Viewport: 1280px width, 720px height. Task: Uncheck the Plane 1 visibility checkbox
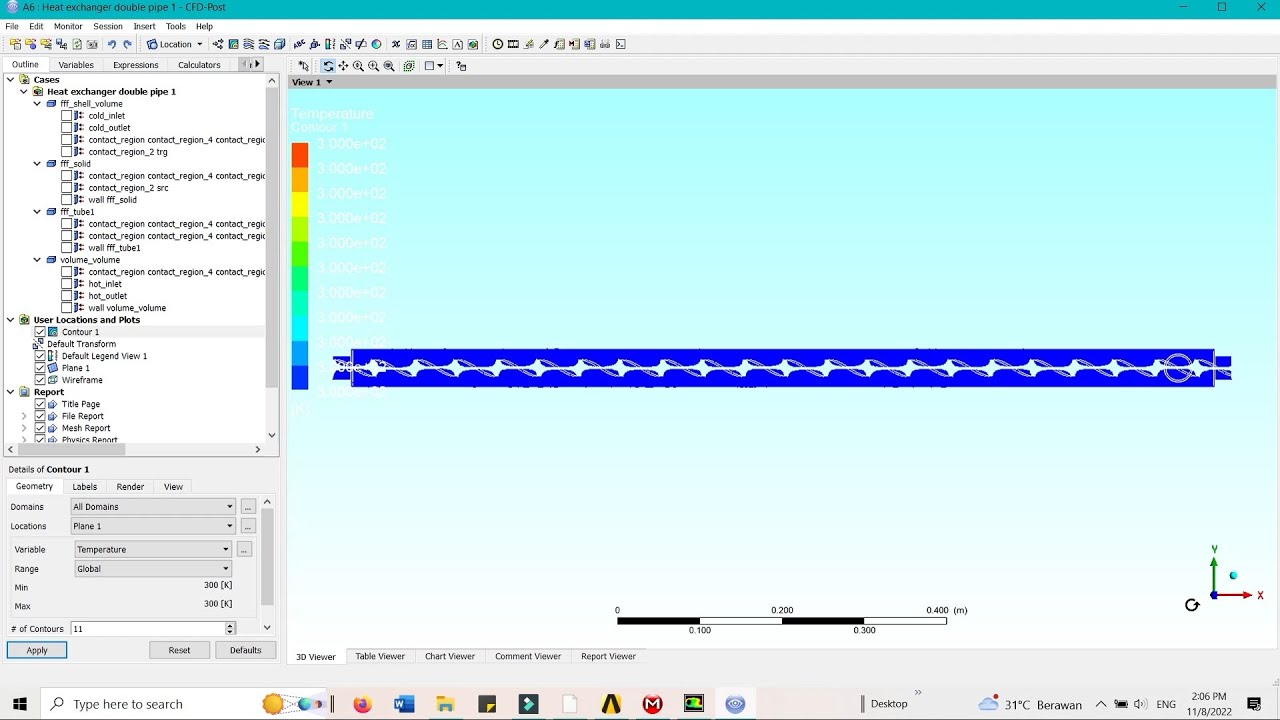pyautogui.click(x=40, y=368)
